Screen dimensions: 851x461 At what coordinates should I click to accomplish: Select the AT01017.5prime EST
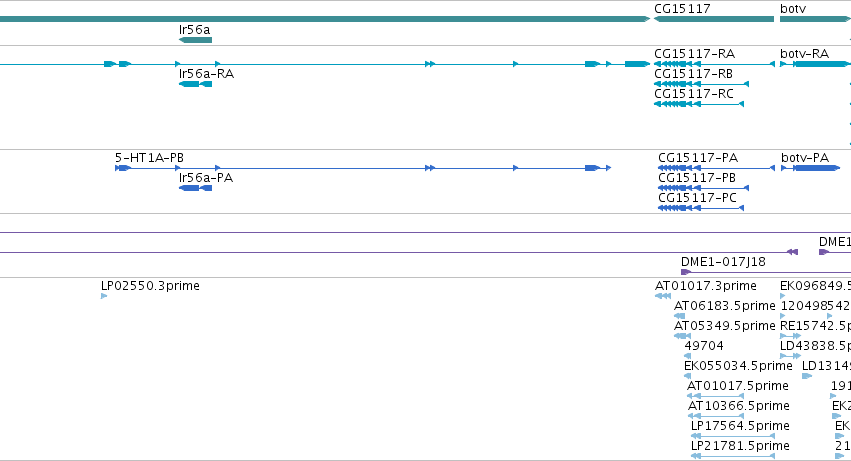(x=715, y=396)
